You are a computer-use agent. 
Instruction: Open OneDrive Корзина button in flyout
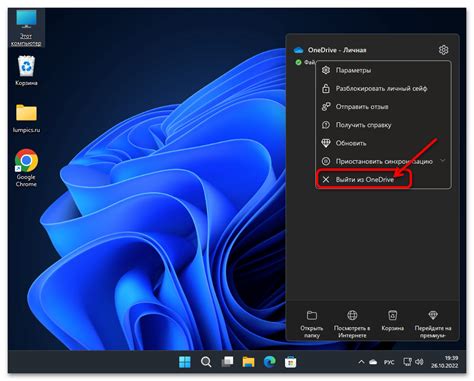click(392, 321)
